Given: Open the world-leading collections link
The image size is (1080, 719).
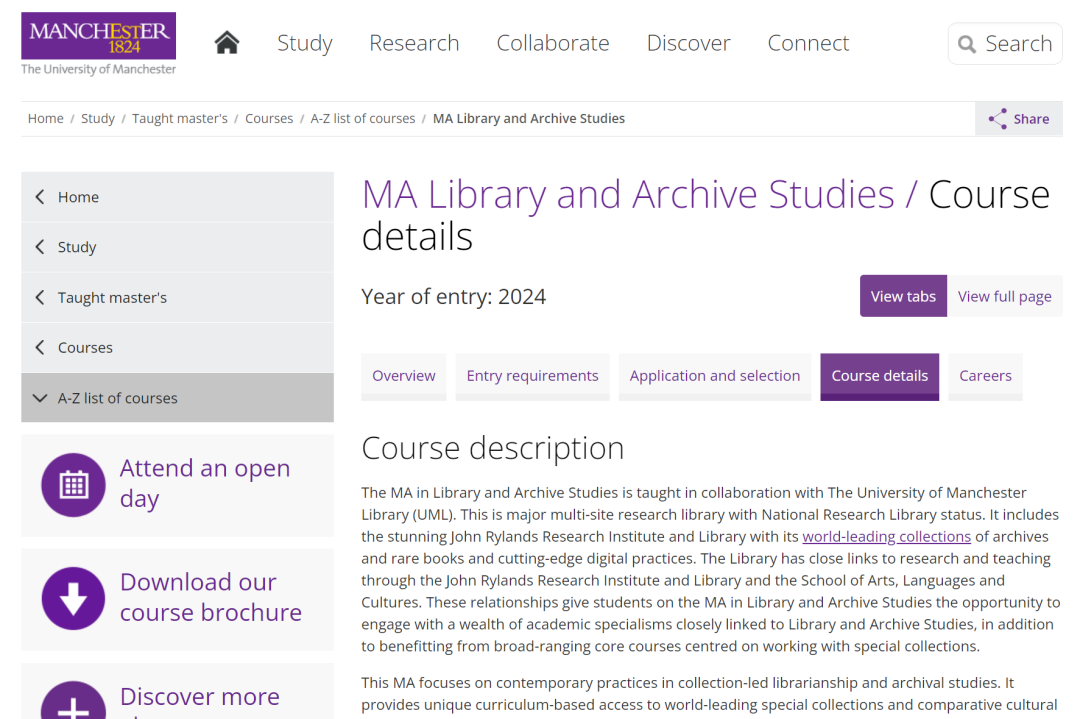Looking at the screenshot, I should pos(886,536).
